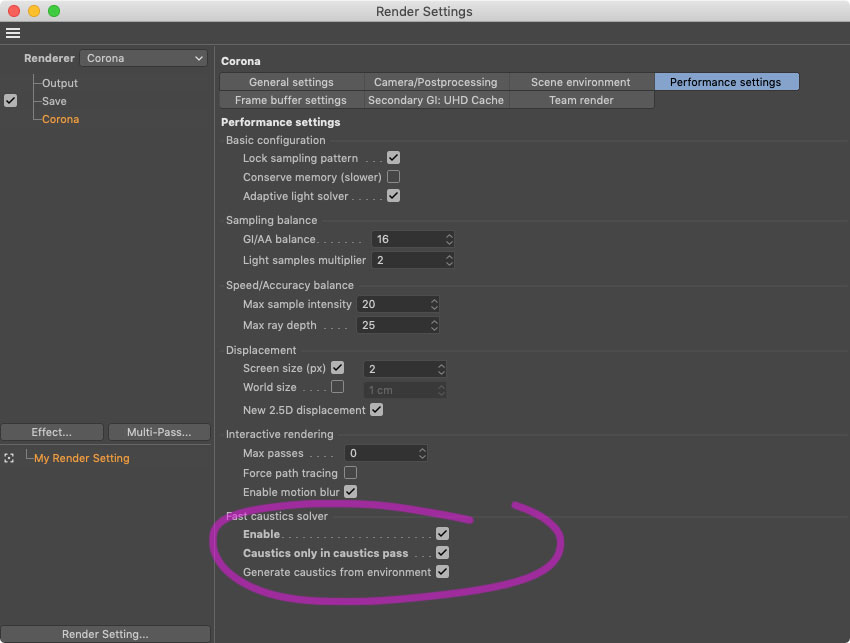Open the Renderer dropdown

(x=143, y=58)
